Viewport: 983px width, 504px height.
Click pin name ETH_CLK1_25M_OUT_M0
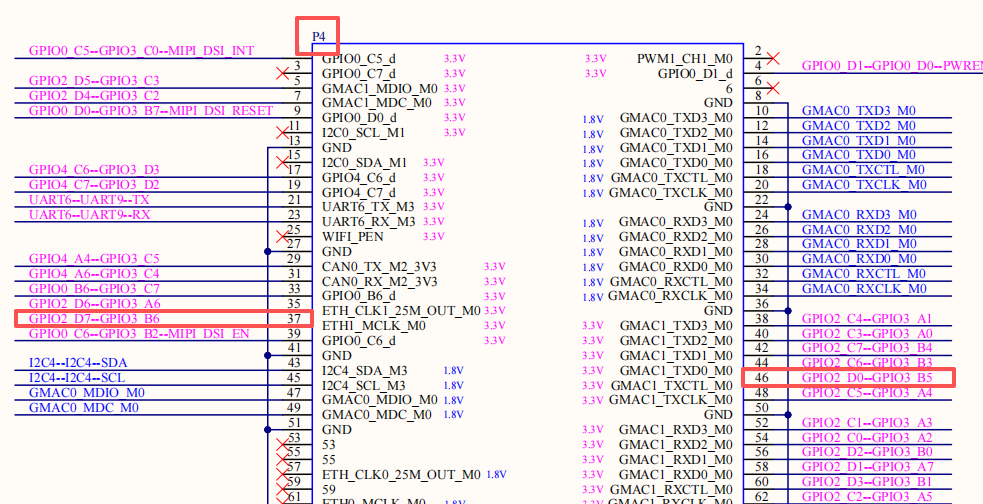click(x=401, y=310)
